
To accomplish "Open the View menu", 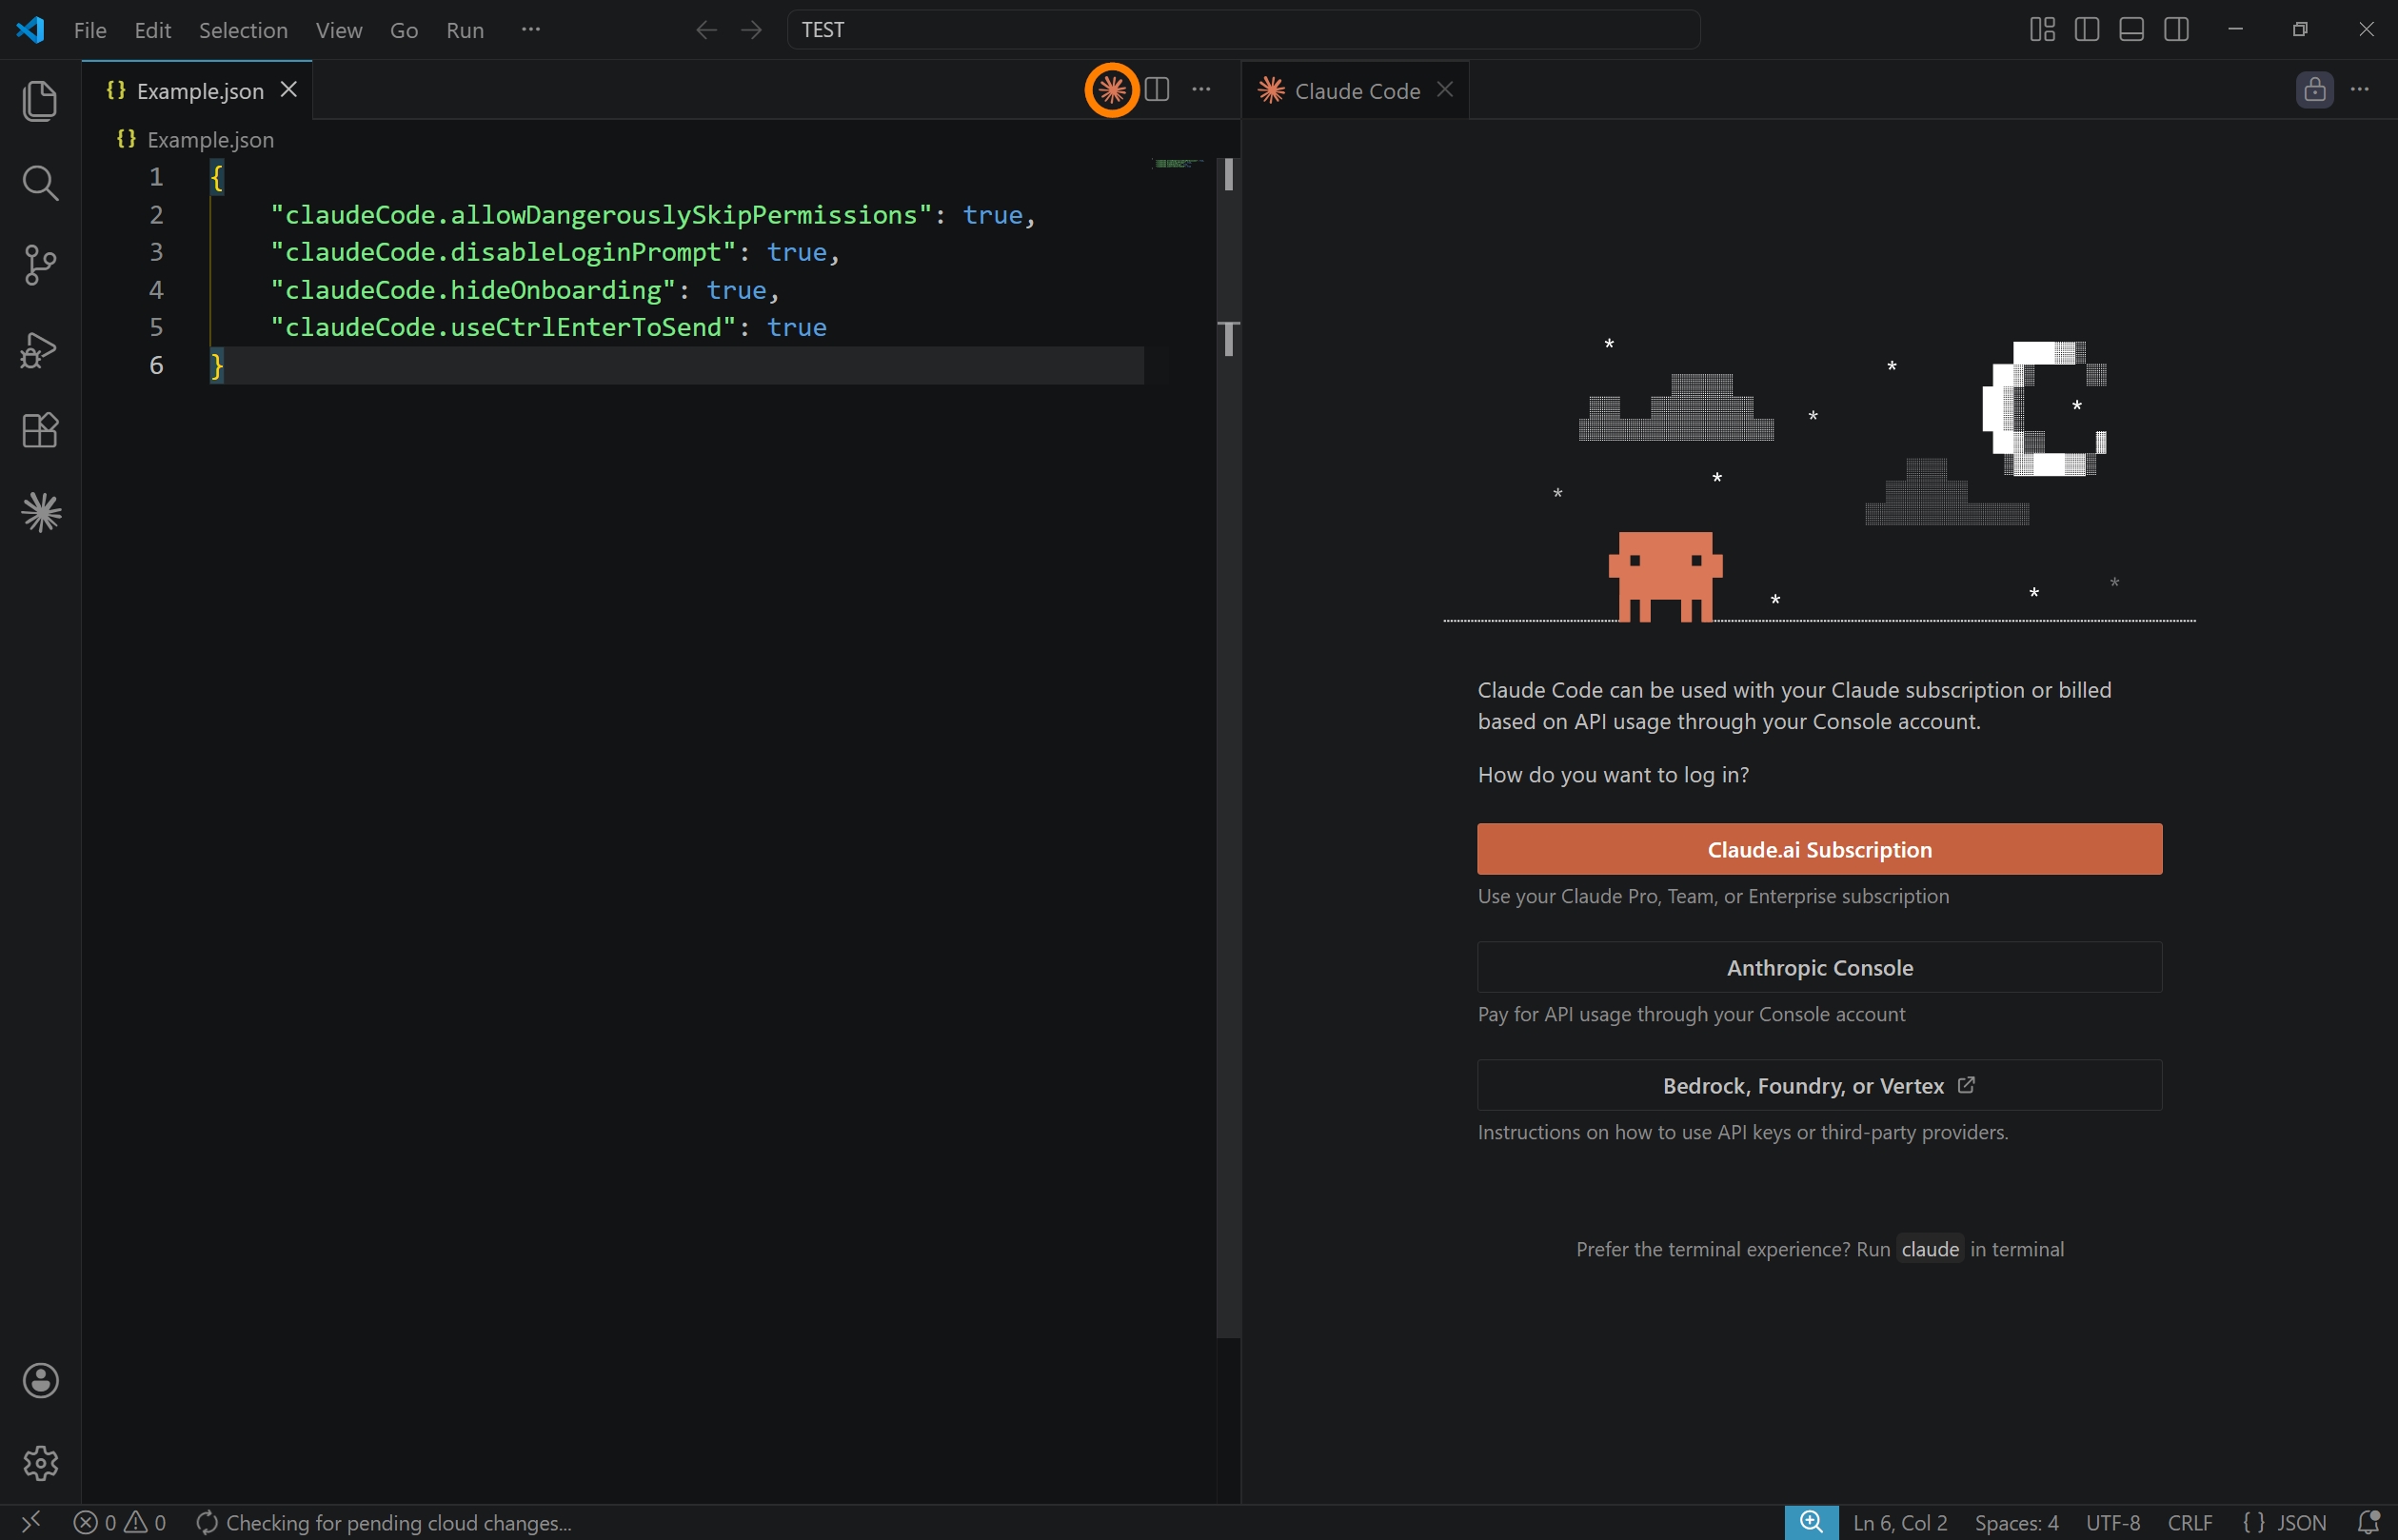I will click(339, 30).
